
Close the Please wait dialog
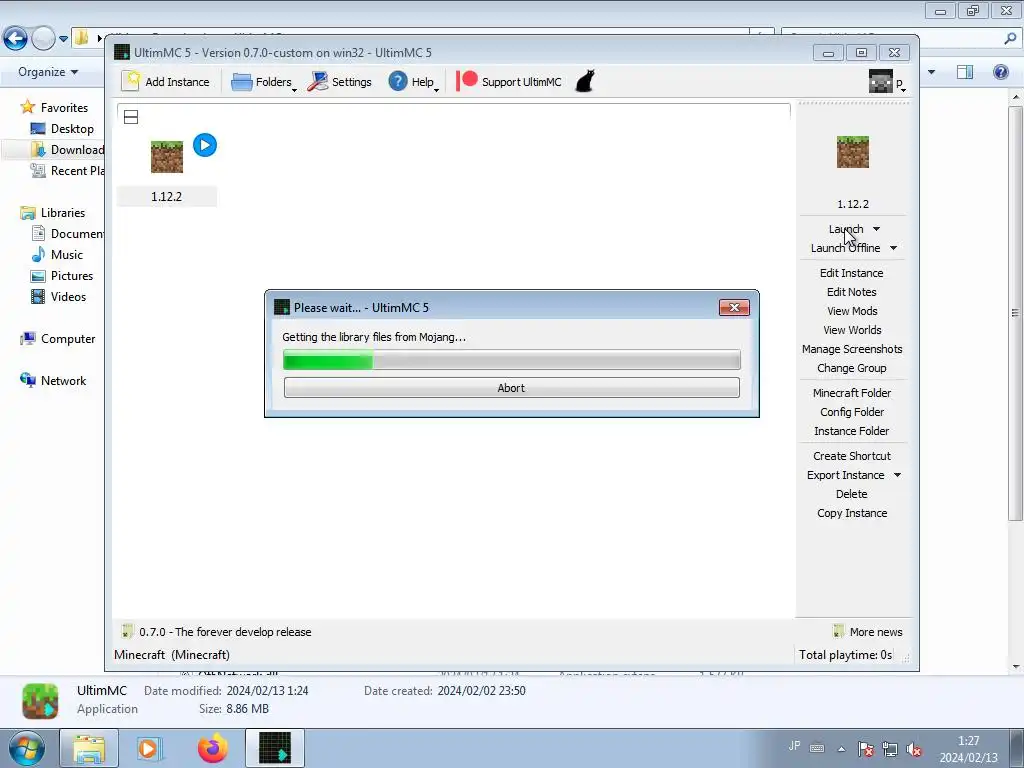coord(734,308)
